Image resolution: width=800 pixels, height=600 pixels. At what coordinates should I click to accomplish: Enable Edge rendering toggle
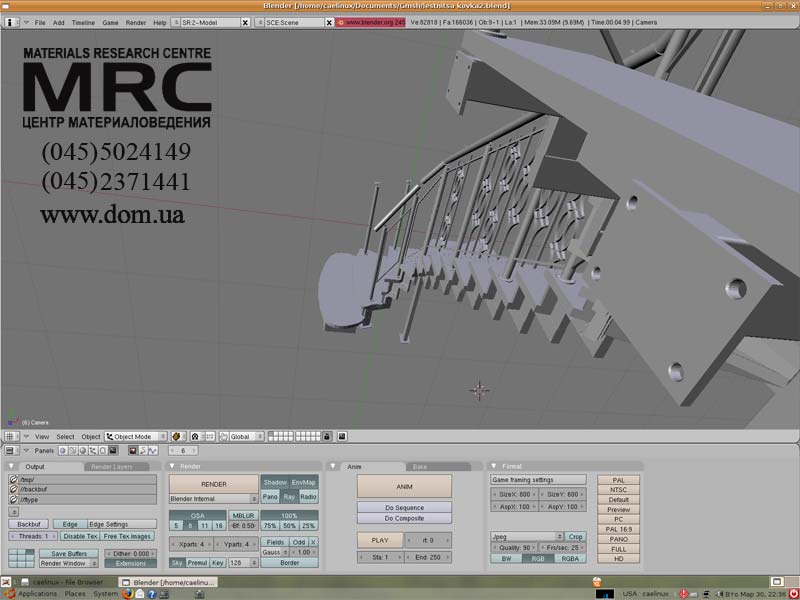[x=70, y=524]
